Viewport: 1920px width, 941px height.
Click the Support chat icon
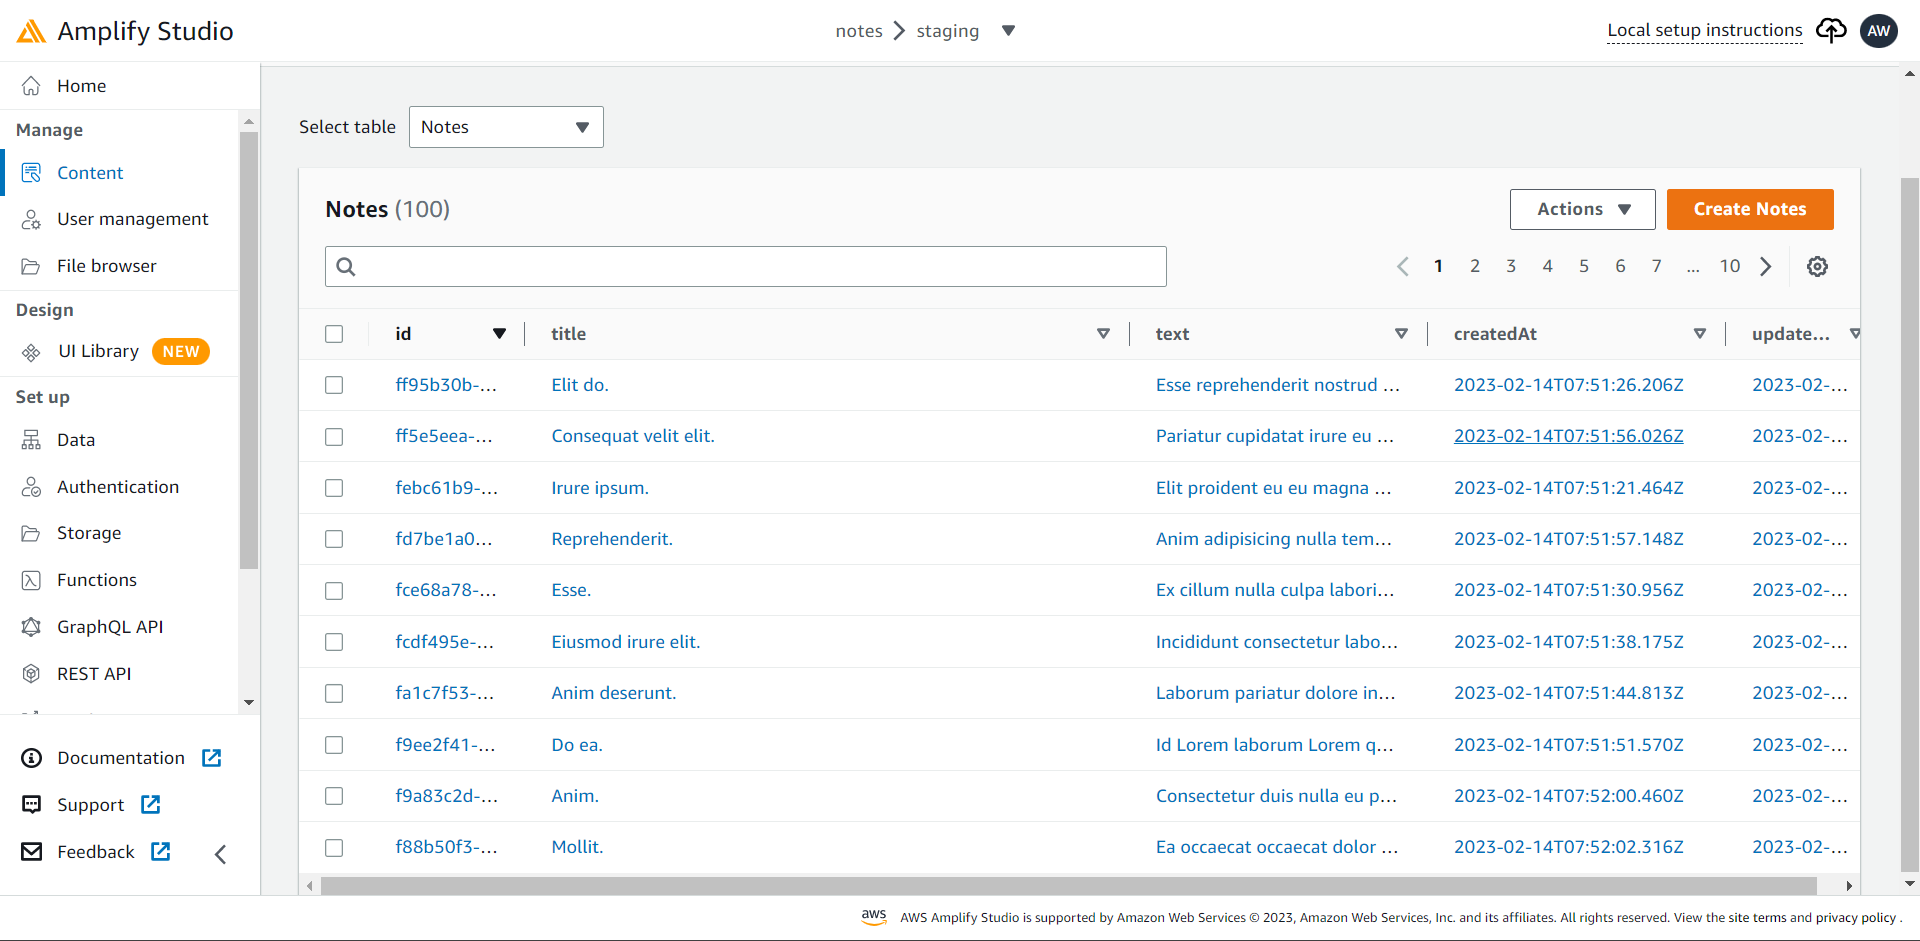point(32,805)
